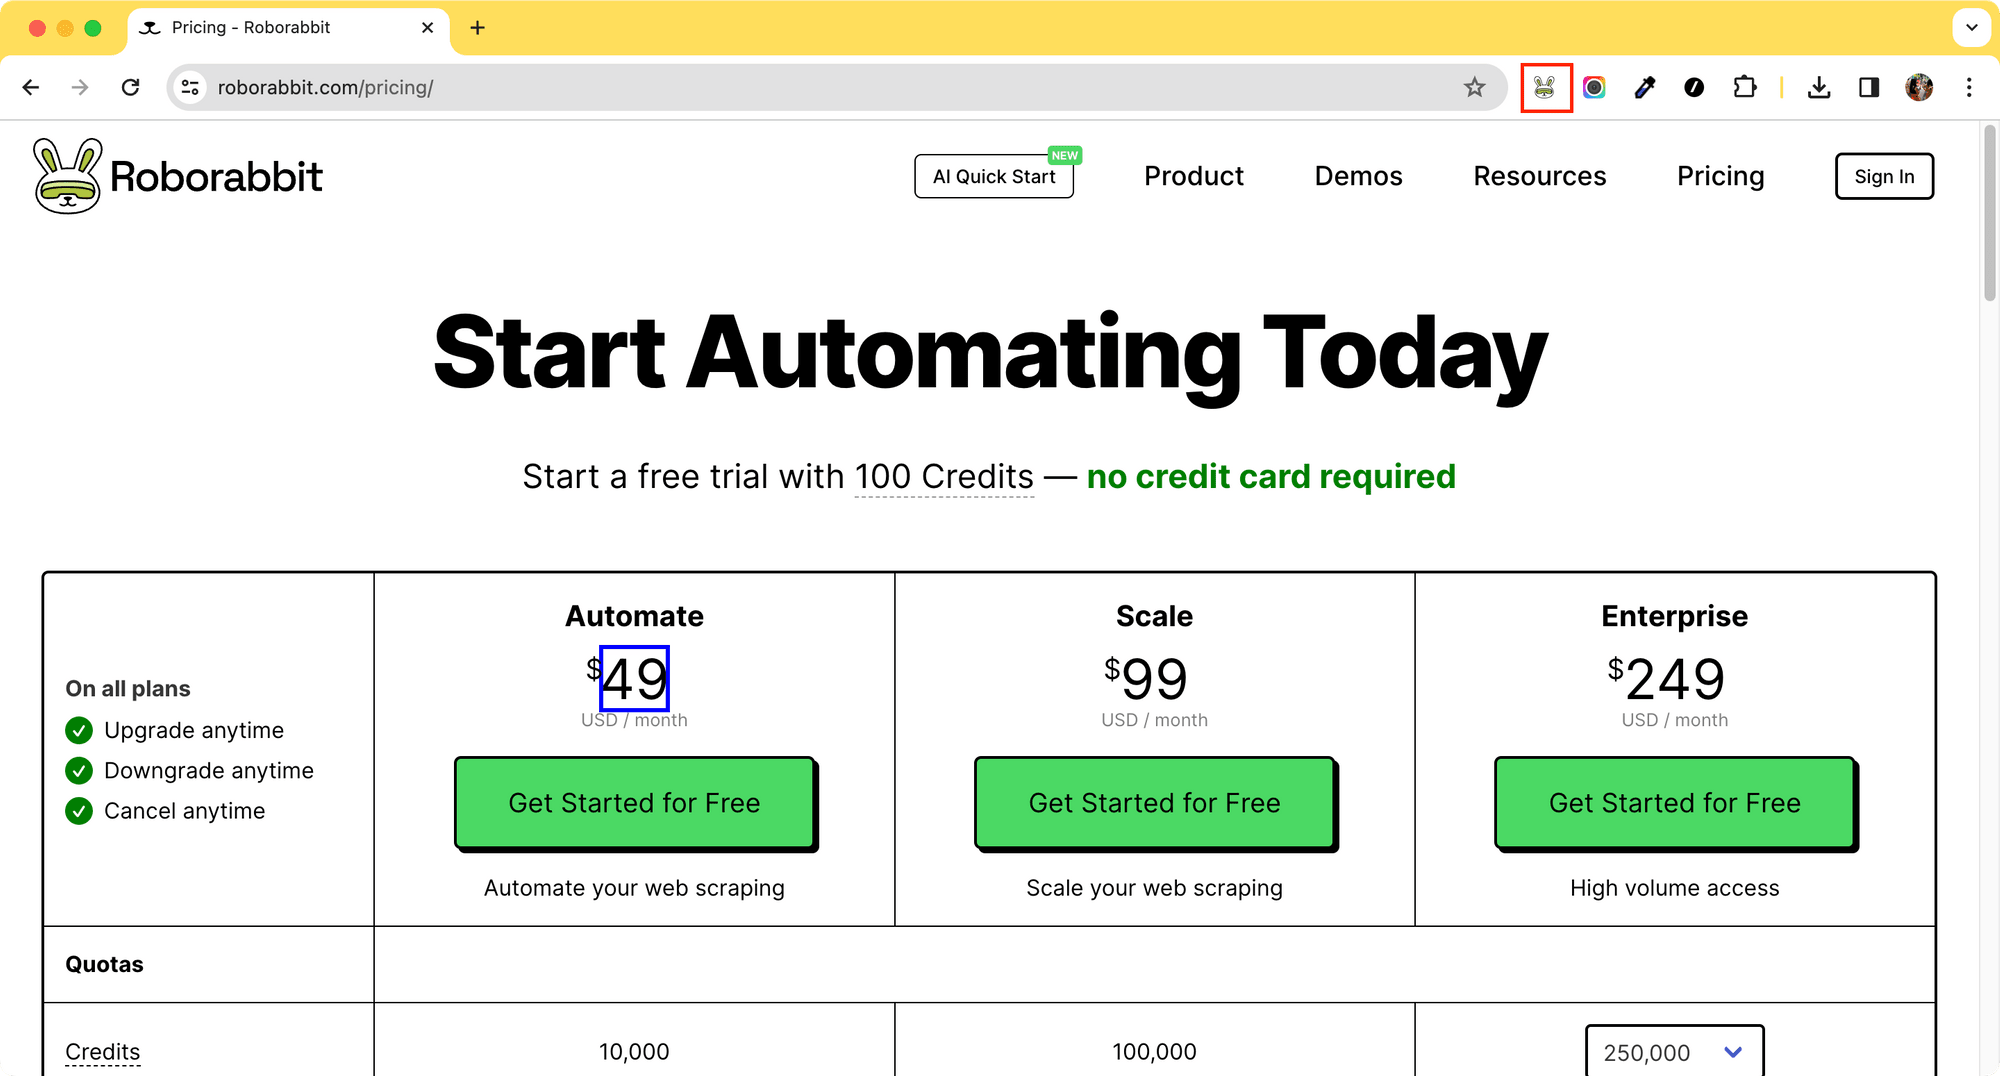Open the Chrome extensions puzzle icon
This screenshot has width=2000, height=1076.
tap(1745, 87)
